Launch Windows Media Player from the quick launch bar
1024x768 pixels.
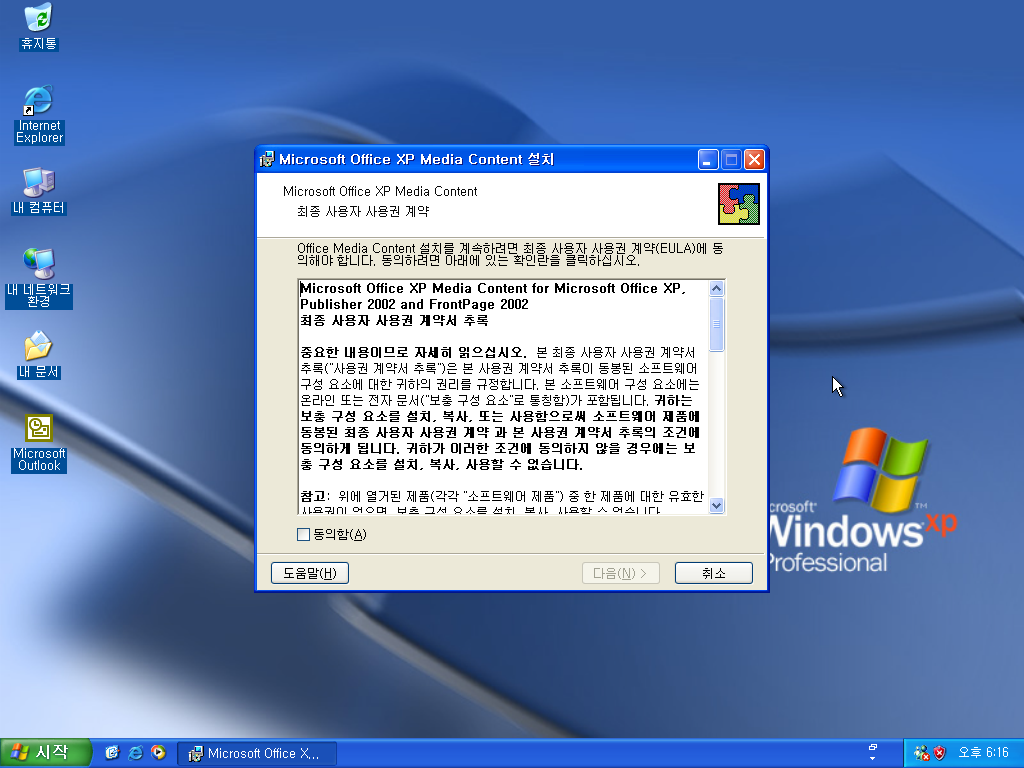tap(158, 752)
